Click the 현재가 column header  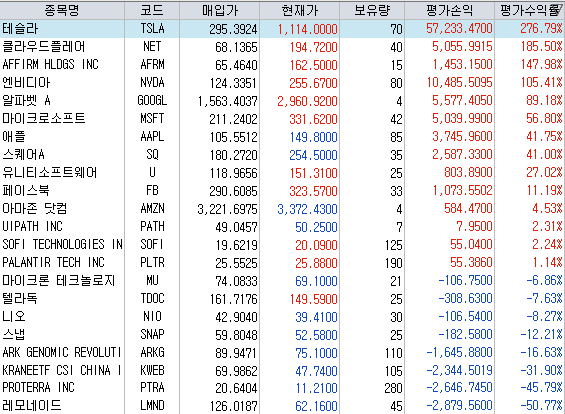[x=299, y=10]
